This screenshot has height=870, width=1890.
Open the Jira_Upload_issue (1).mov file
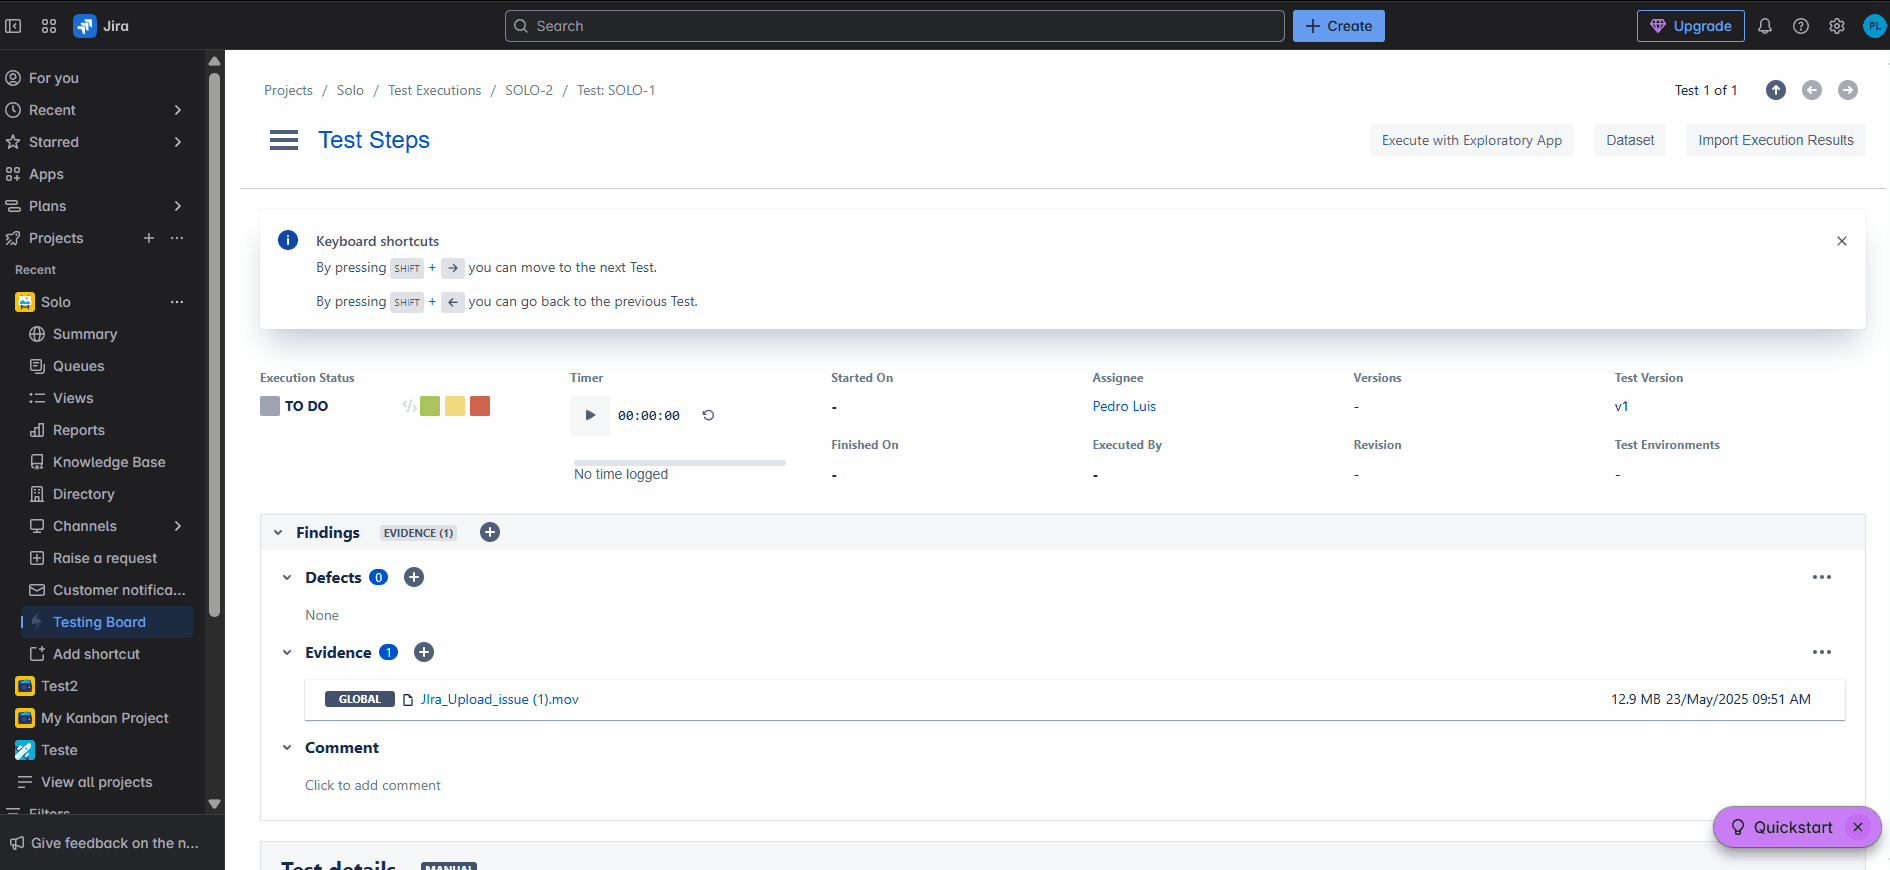[x=499, y=699]
